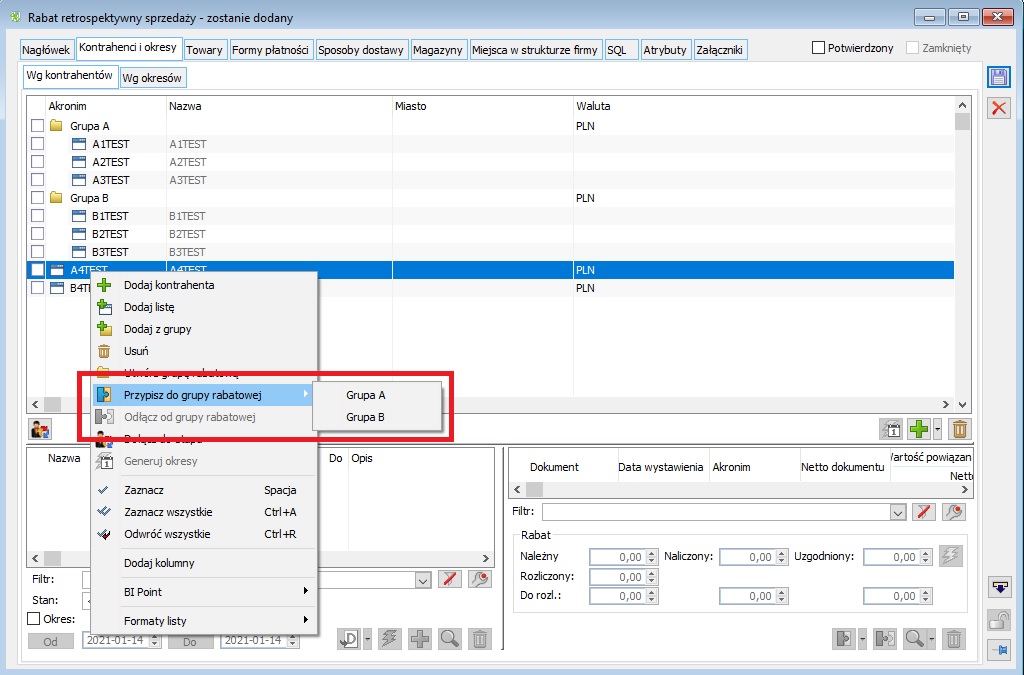Click the padlock icon in the right sidebar
This screenshot has width=1024, height=675.
999,619
